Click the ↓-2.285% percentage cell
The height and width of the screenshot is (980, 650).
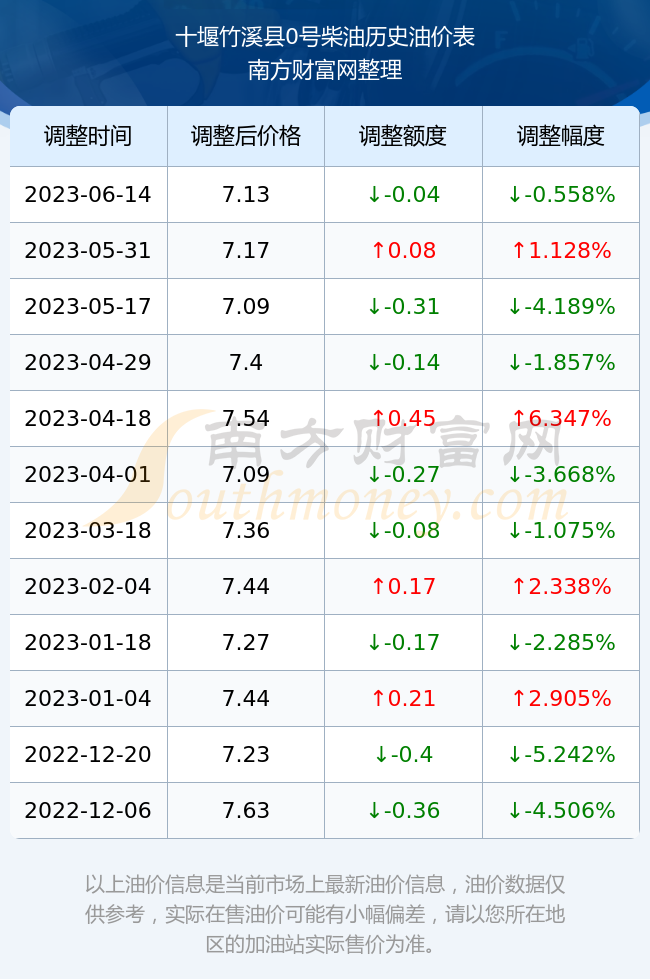[x=561, y=642]
